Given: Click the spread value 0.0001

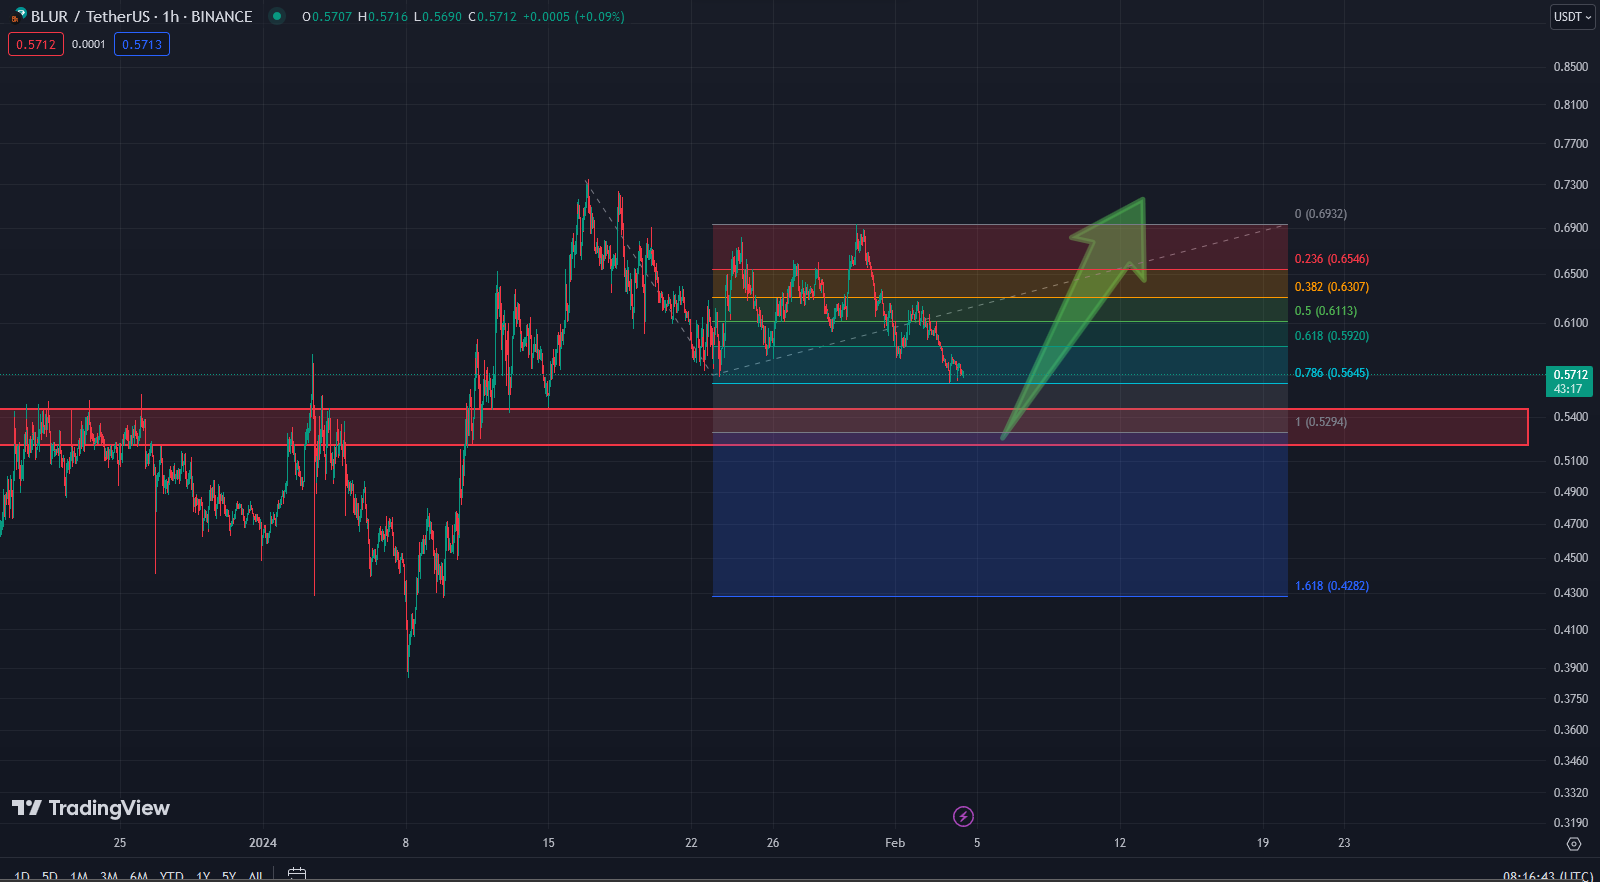Looking at the screenshot, I should [x=89, y=44].
